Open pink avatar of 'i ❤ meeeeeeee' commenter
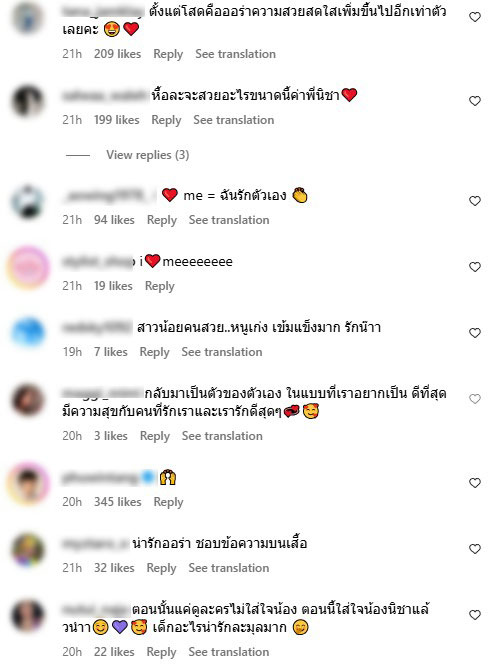The image size is (492, 670). 28,267
